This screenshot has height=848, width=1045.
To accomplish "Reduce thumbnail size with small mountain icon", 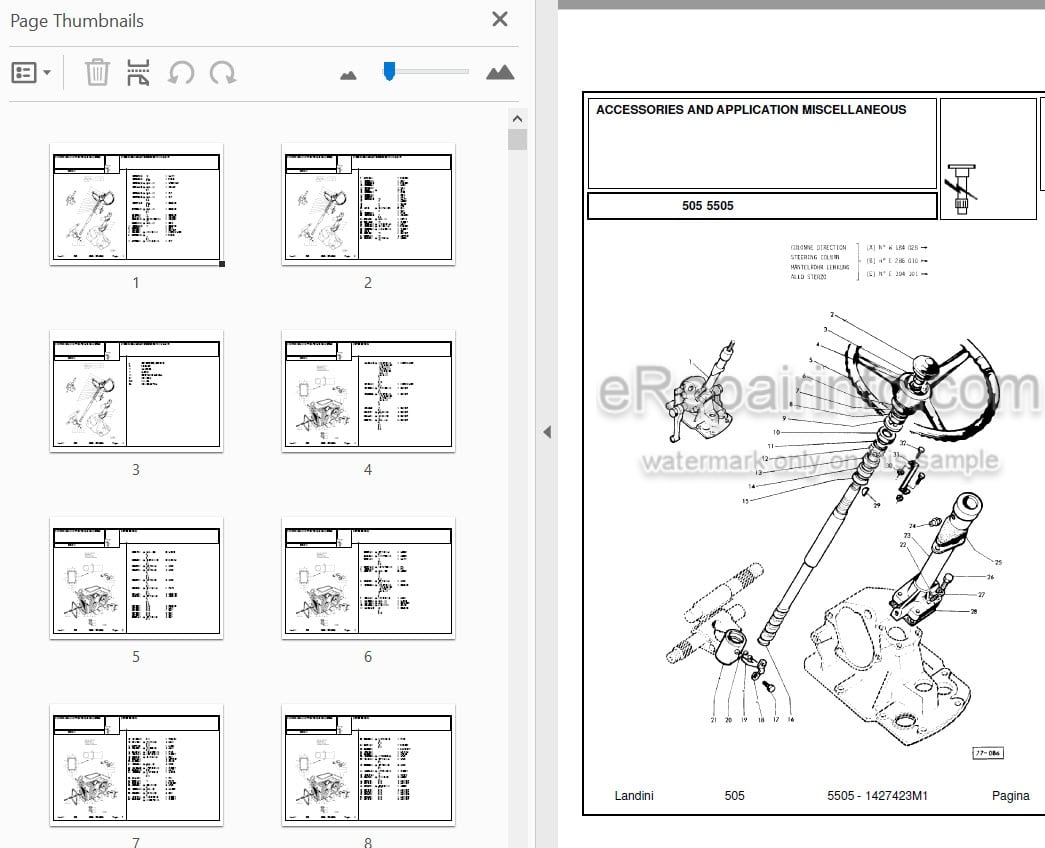I will [x=348, y=75].
